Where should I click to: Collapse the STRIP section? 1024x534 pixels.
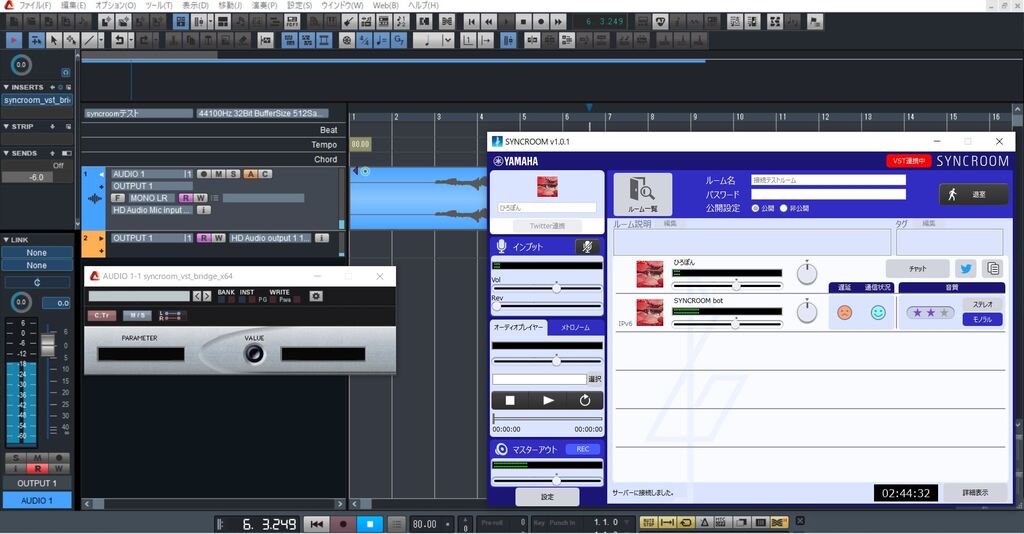(6, 127)
